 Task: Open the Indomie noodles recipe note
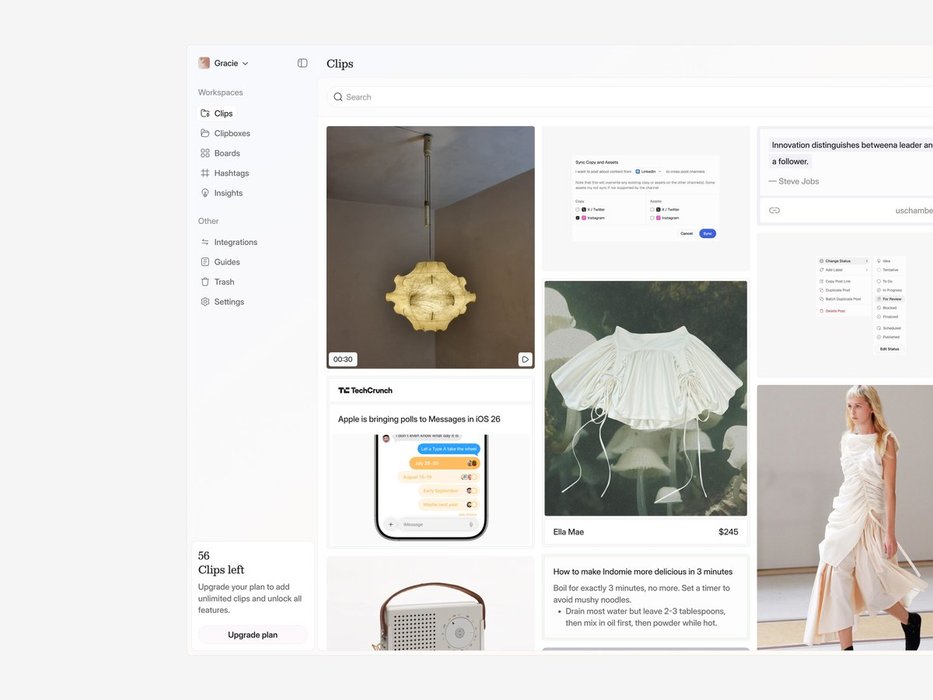pos(645,597)
